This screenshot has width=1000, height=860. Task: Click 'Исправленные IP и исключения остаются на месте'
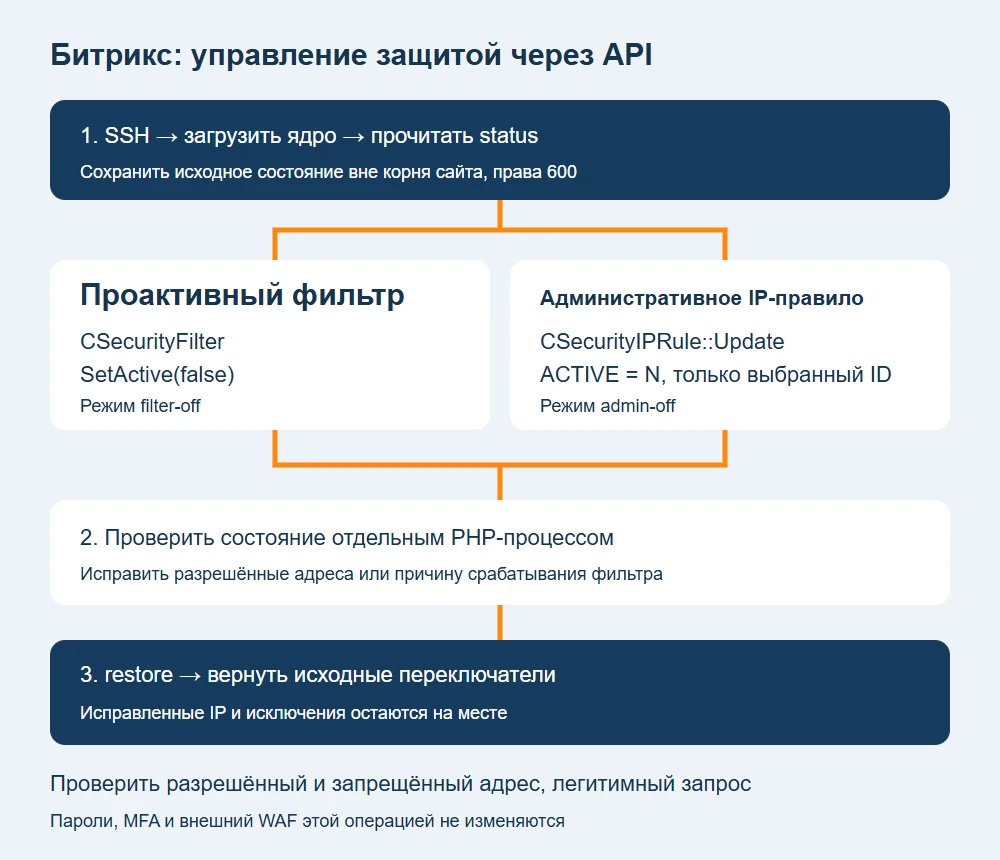coord(293,713)
